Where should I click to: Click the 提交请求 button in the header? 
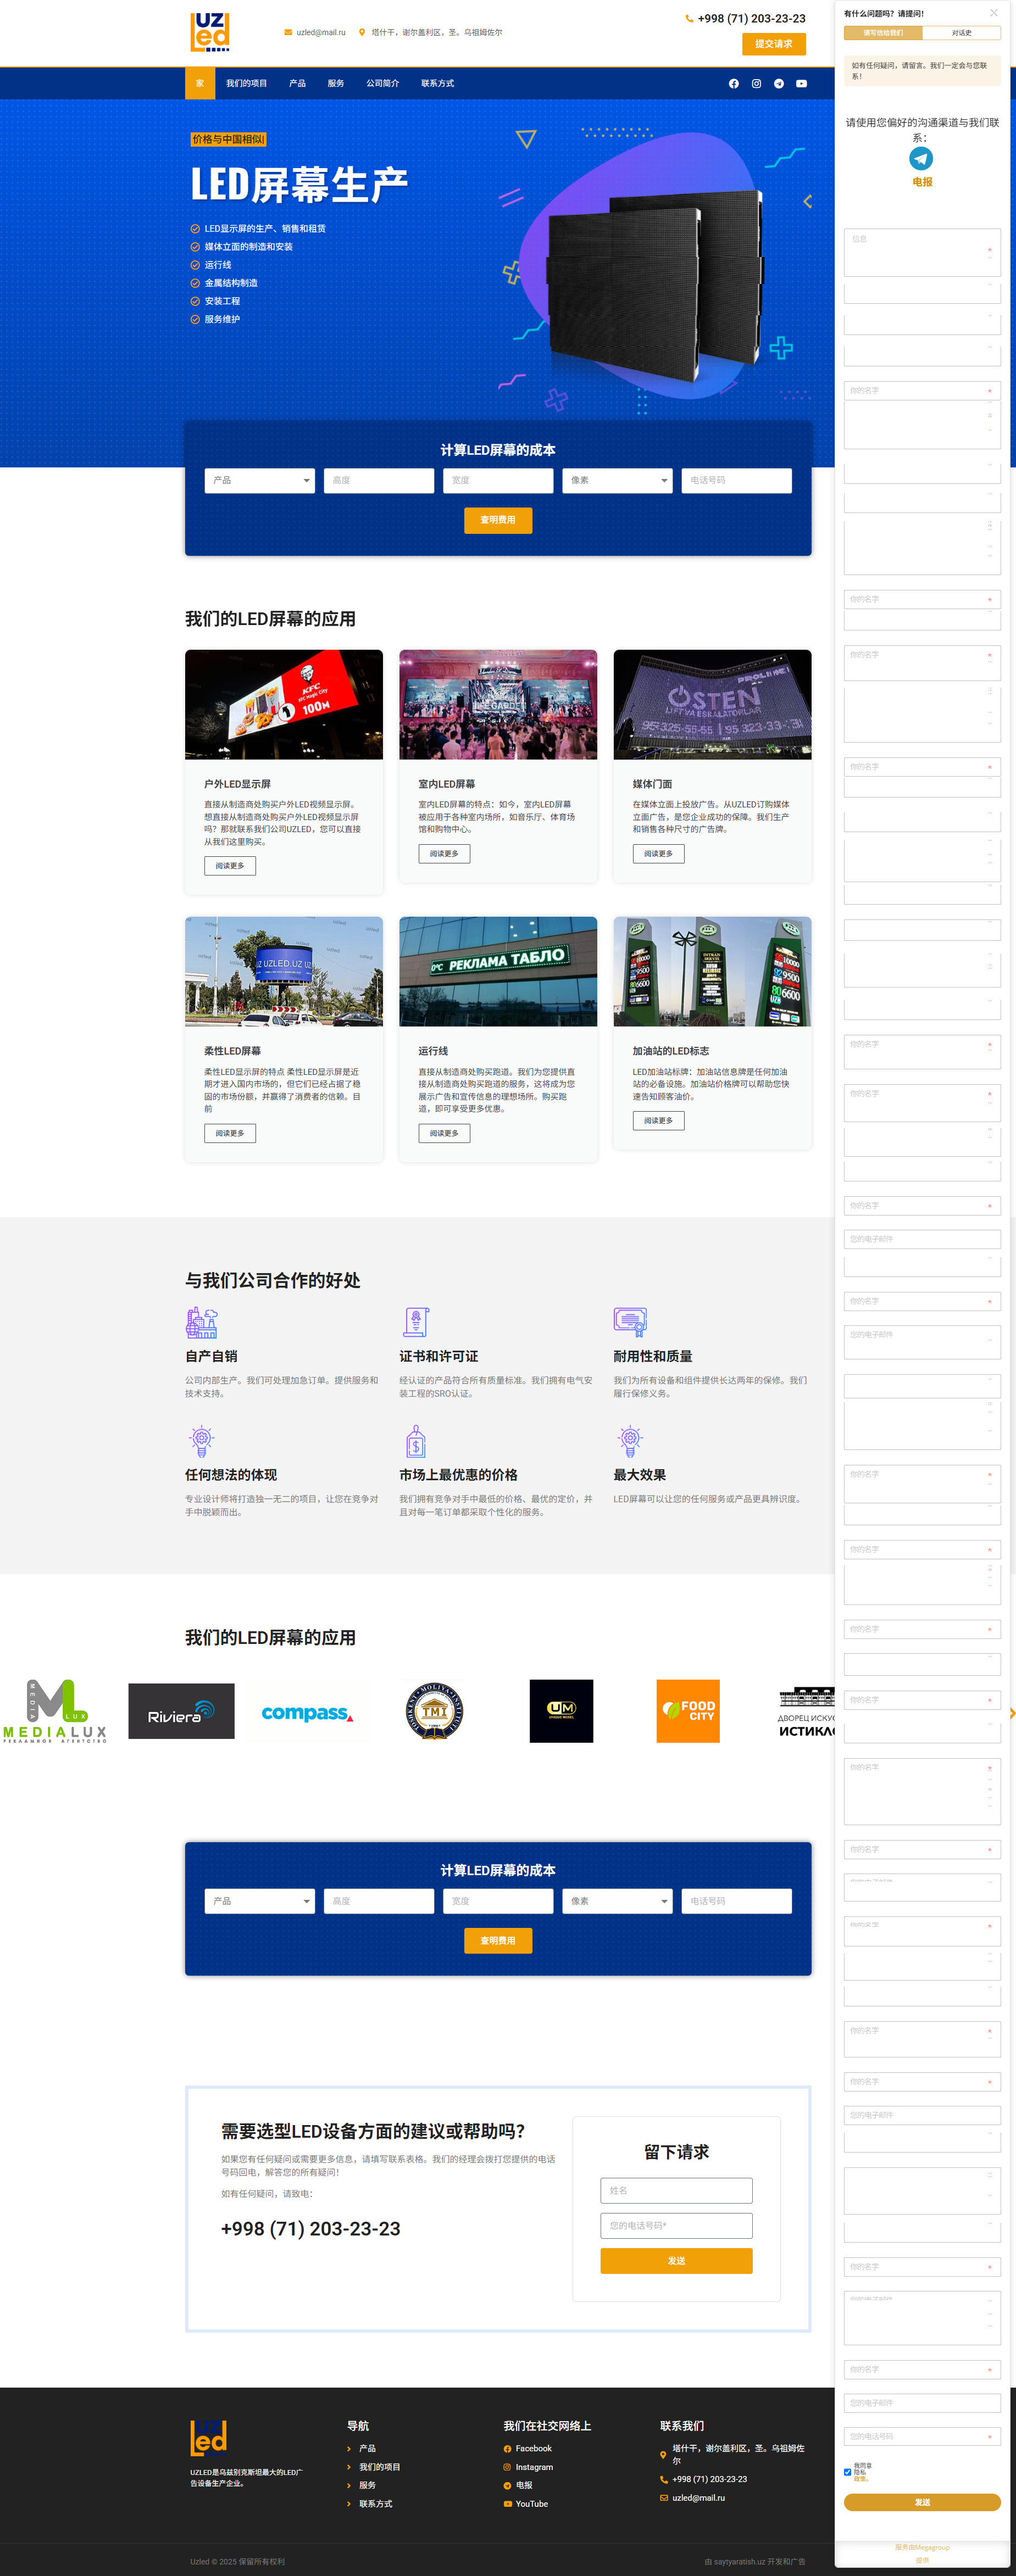tap(773, 44)
